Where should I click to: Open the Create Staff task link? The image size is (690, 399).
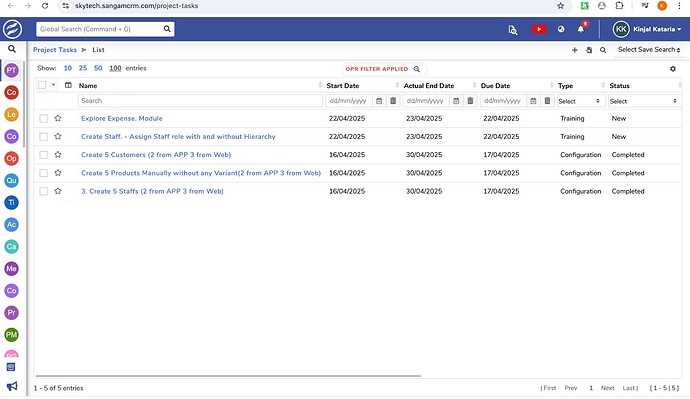pos(178,137)
